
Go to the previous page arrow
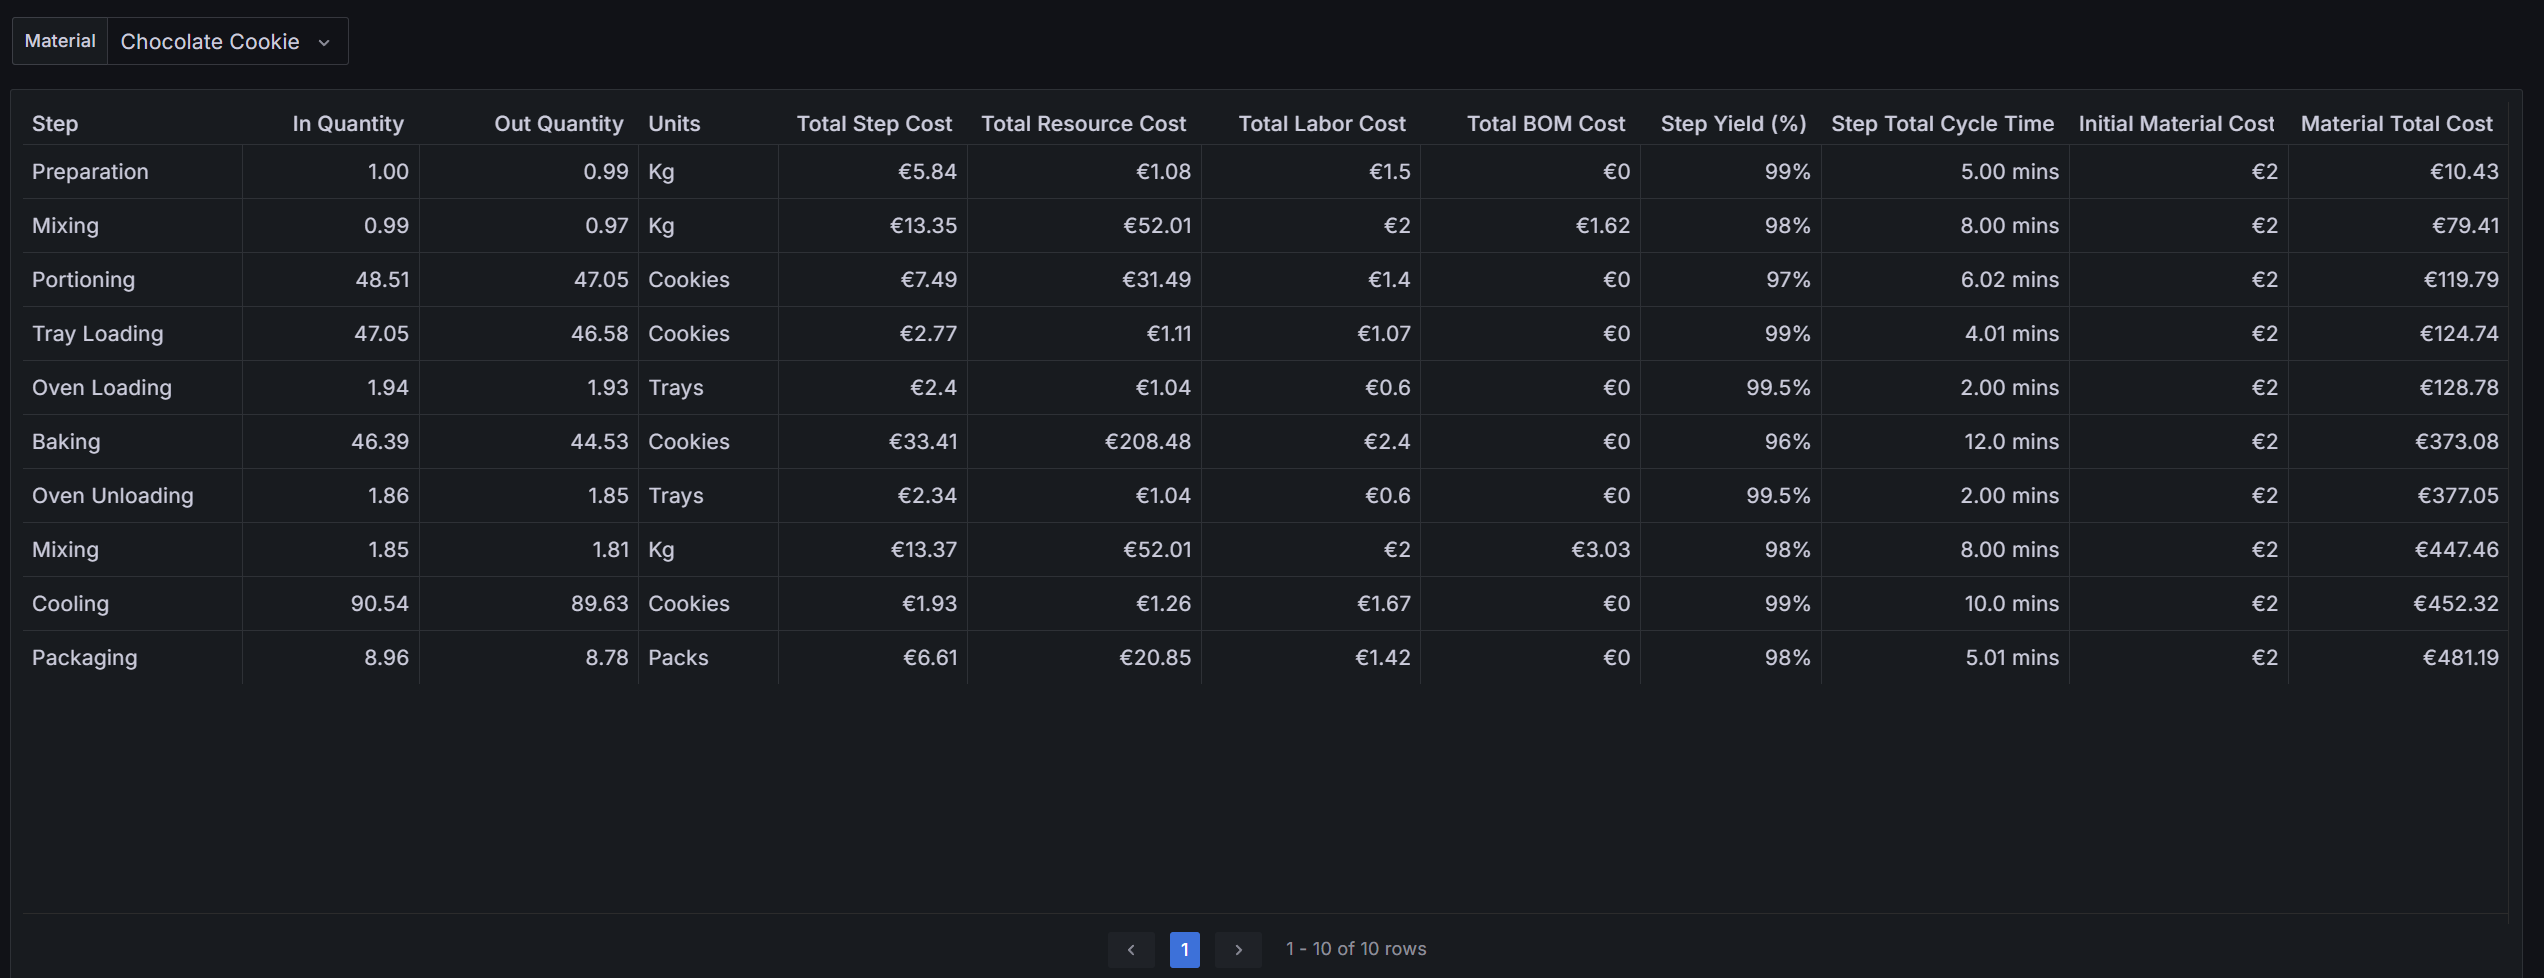(1130, 949)
